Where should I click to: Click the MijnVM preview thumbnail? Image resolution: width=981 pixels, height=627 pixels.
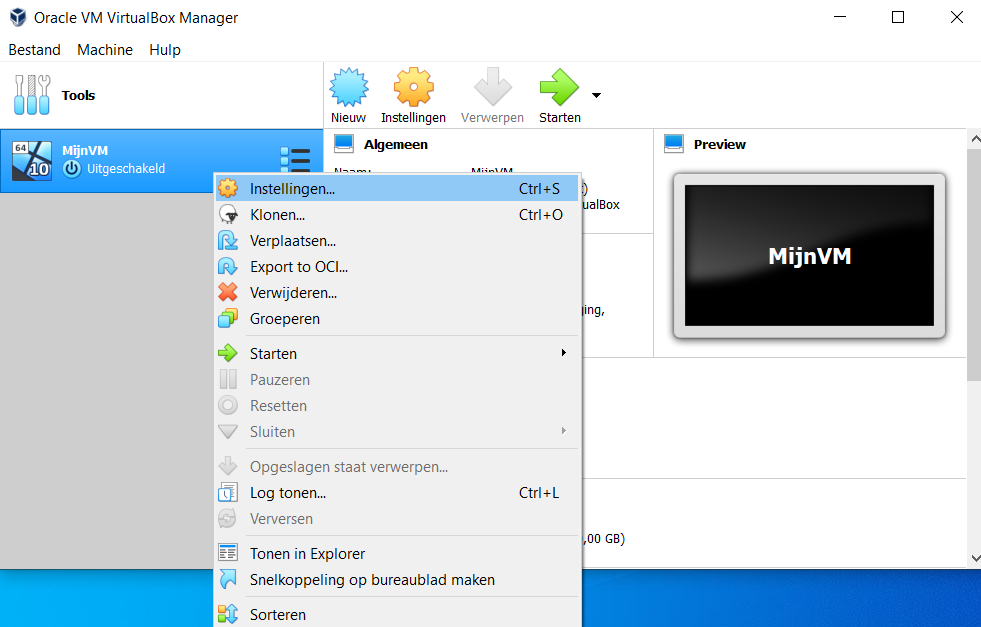pos(809,256)
